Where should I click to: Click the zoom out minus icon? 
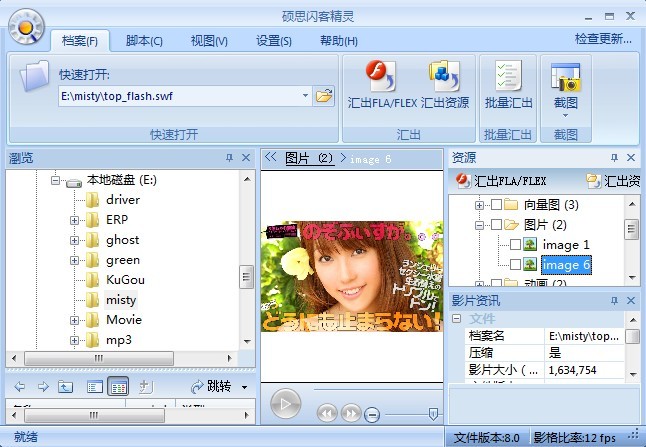(373, 413)
